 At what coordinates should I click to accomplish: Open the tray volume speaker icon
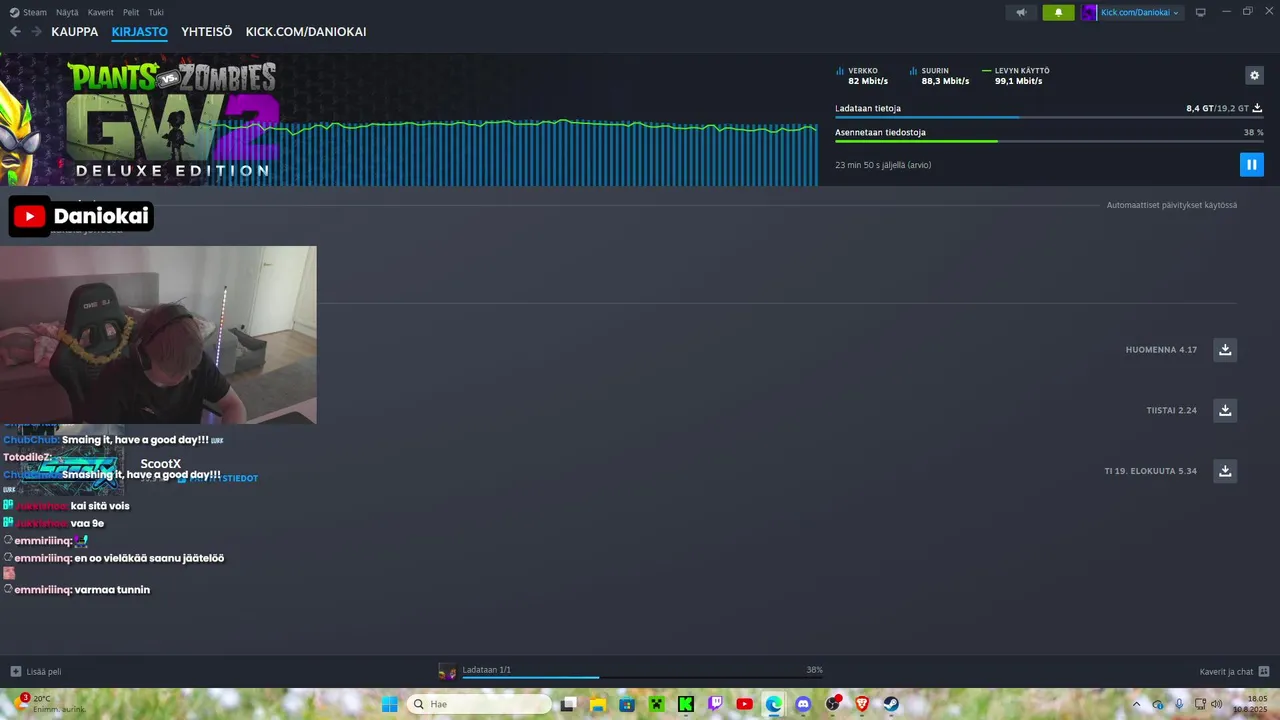click(1217, 704)
